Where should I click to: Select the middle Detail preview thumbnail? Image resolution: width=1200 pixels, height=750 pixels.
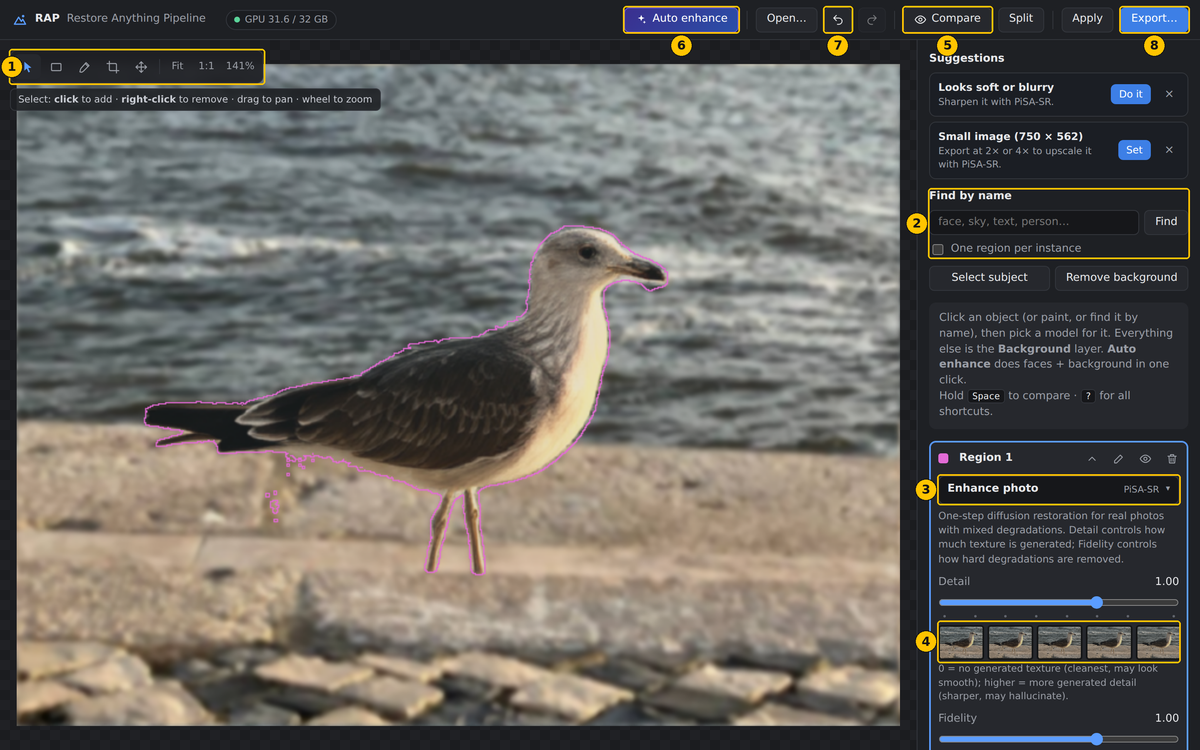pos(1059,642)
